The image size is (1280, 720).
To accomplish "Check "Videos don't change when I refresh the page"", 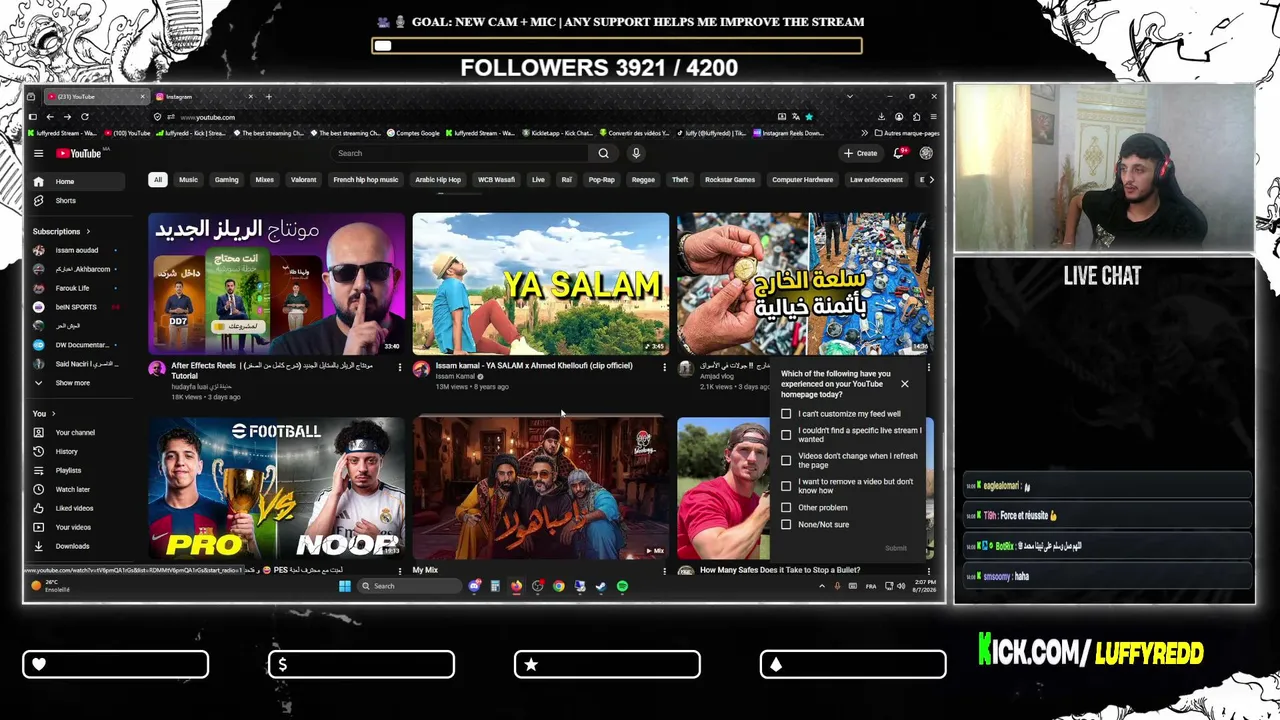I will [x=786, y=460].
